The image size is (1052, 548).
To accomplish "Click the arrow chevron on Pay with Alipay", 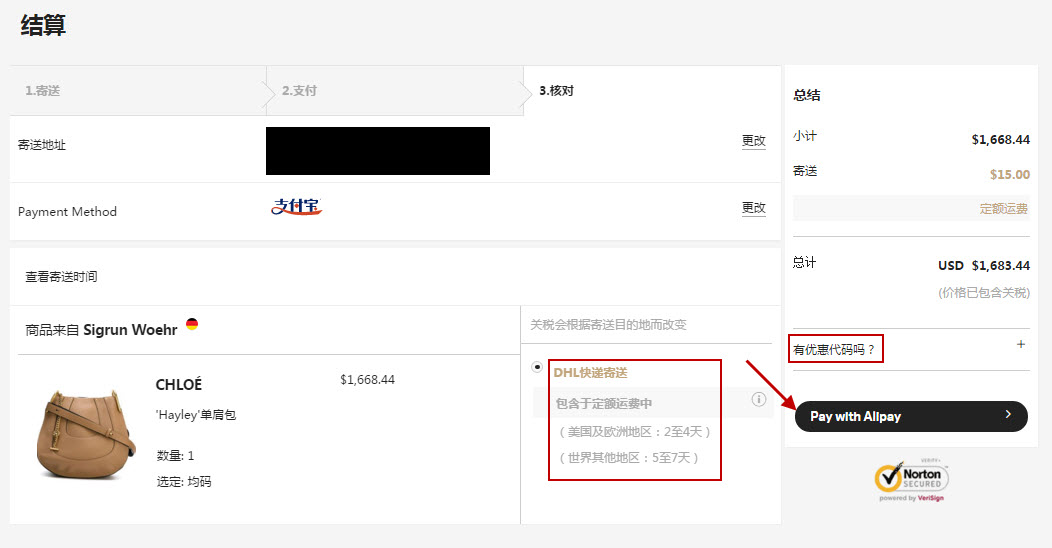I will coord(1008,415).
